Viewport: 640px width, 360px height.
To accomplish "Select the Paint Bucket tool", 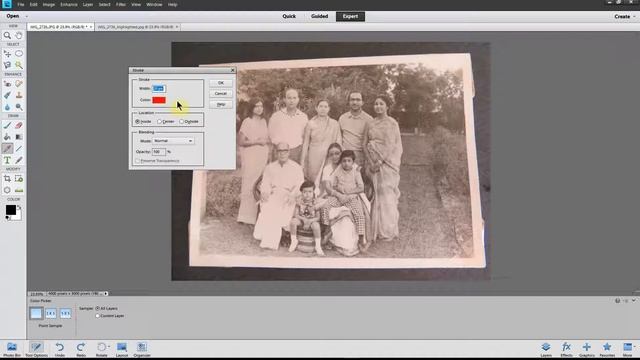I will coord(7,137).
